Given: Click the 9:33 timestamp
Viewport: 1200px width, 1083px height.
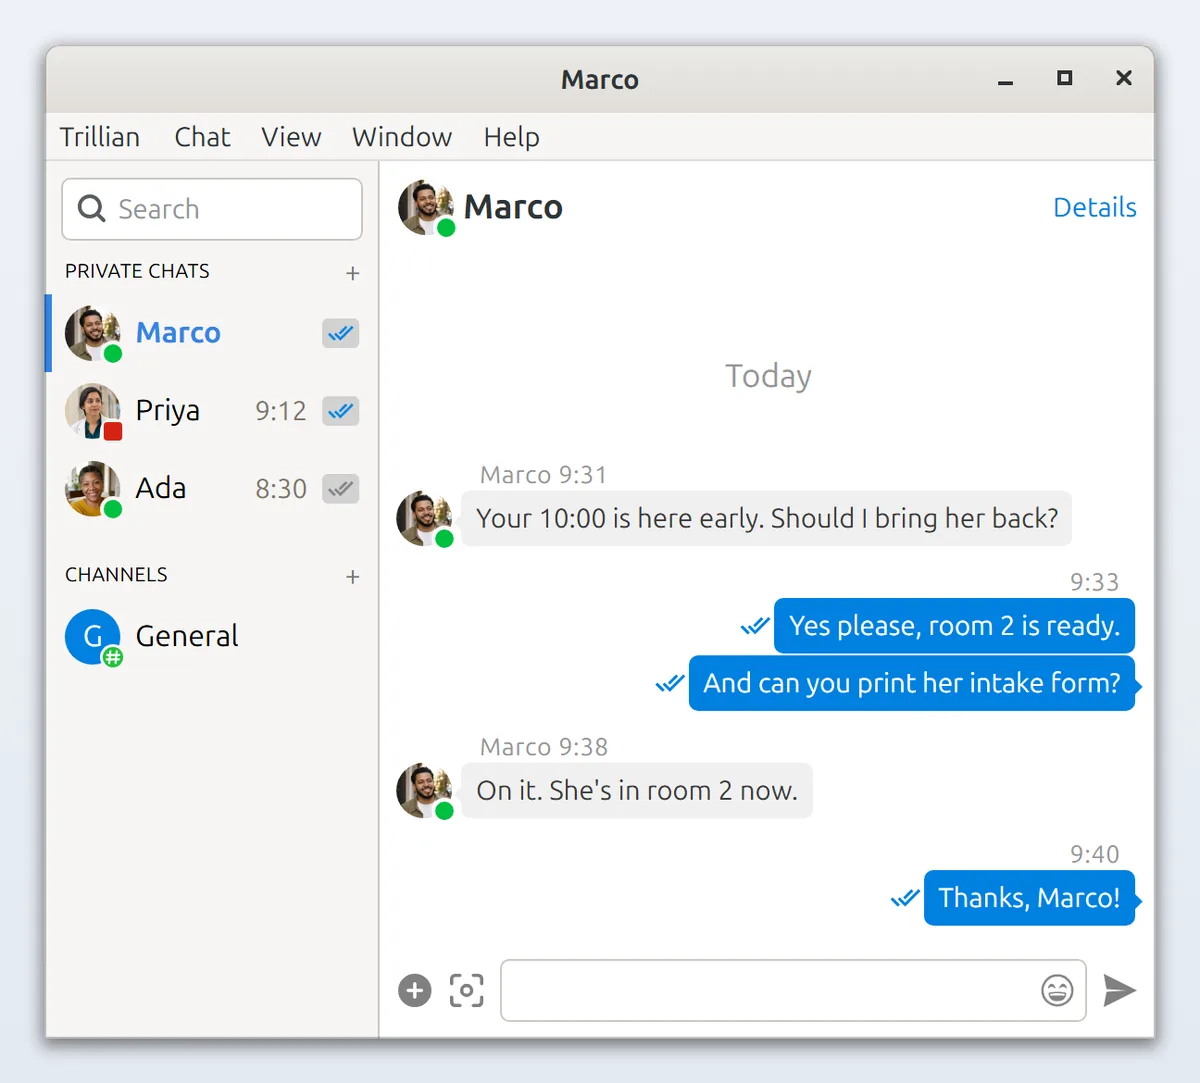Looking at the screenshot, I should [x=1095, y=582].
